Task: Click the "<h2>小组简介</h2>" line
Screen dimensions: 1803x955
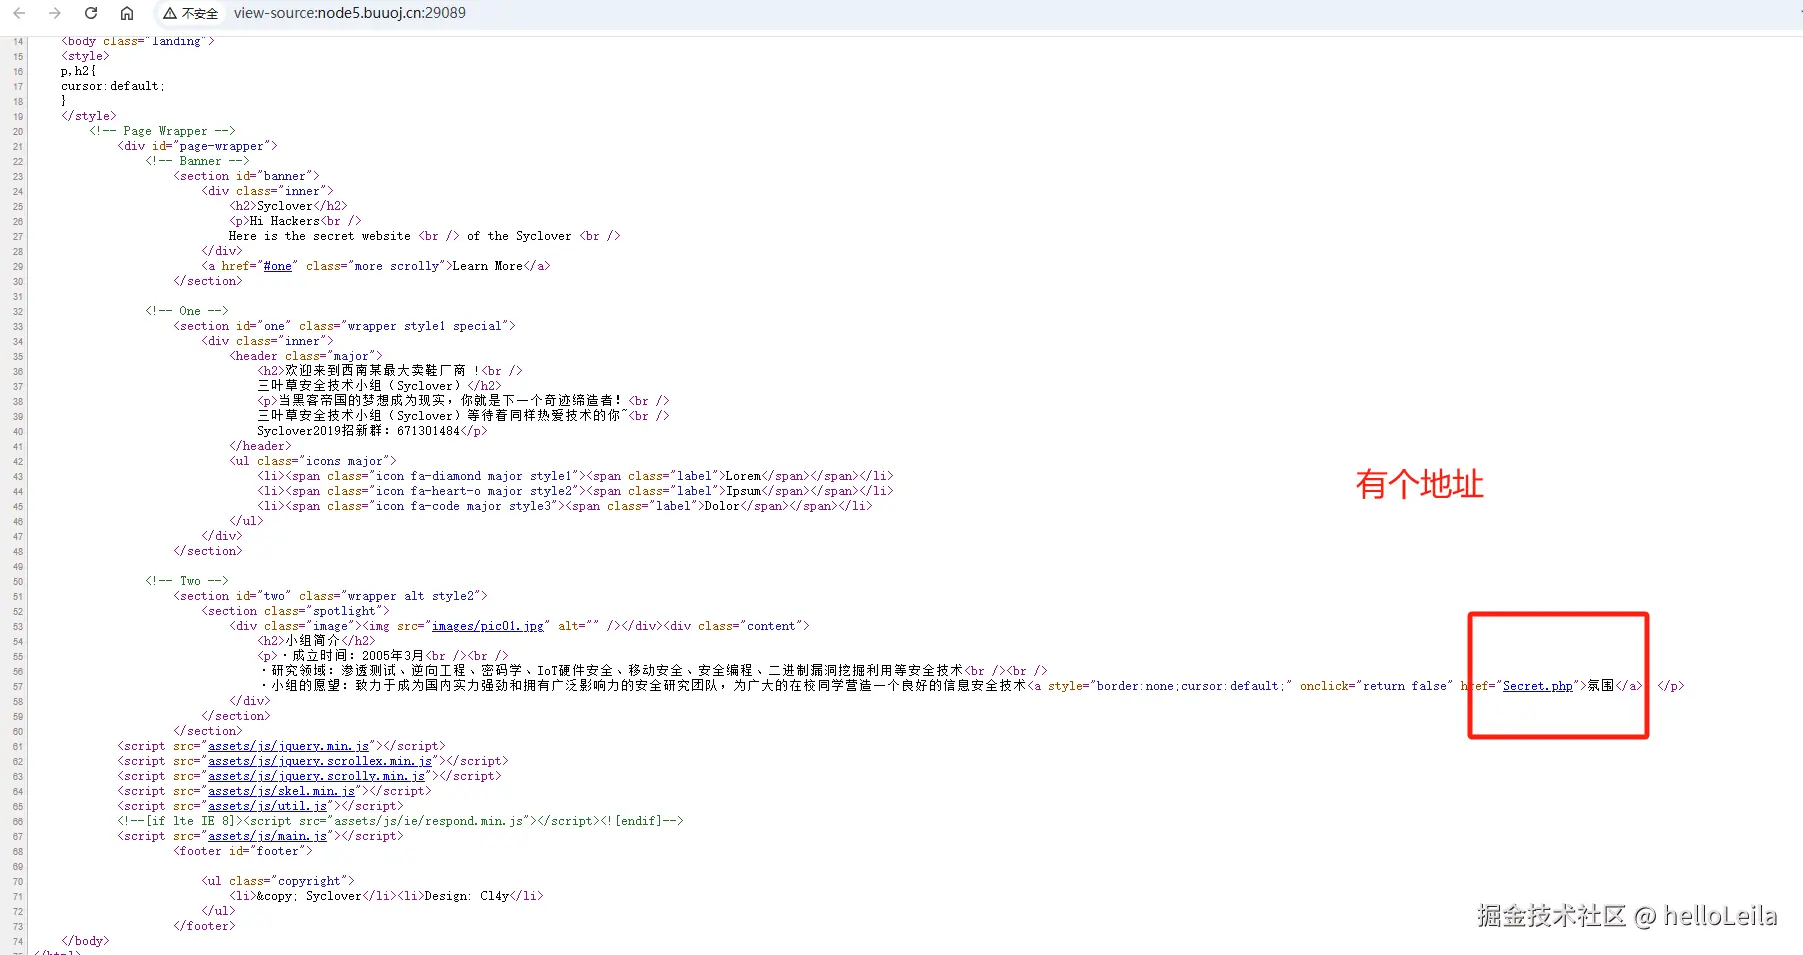Action: point(316,641)
